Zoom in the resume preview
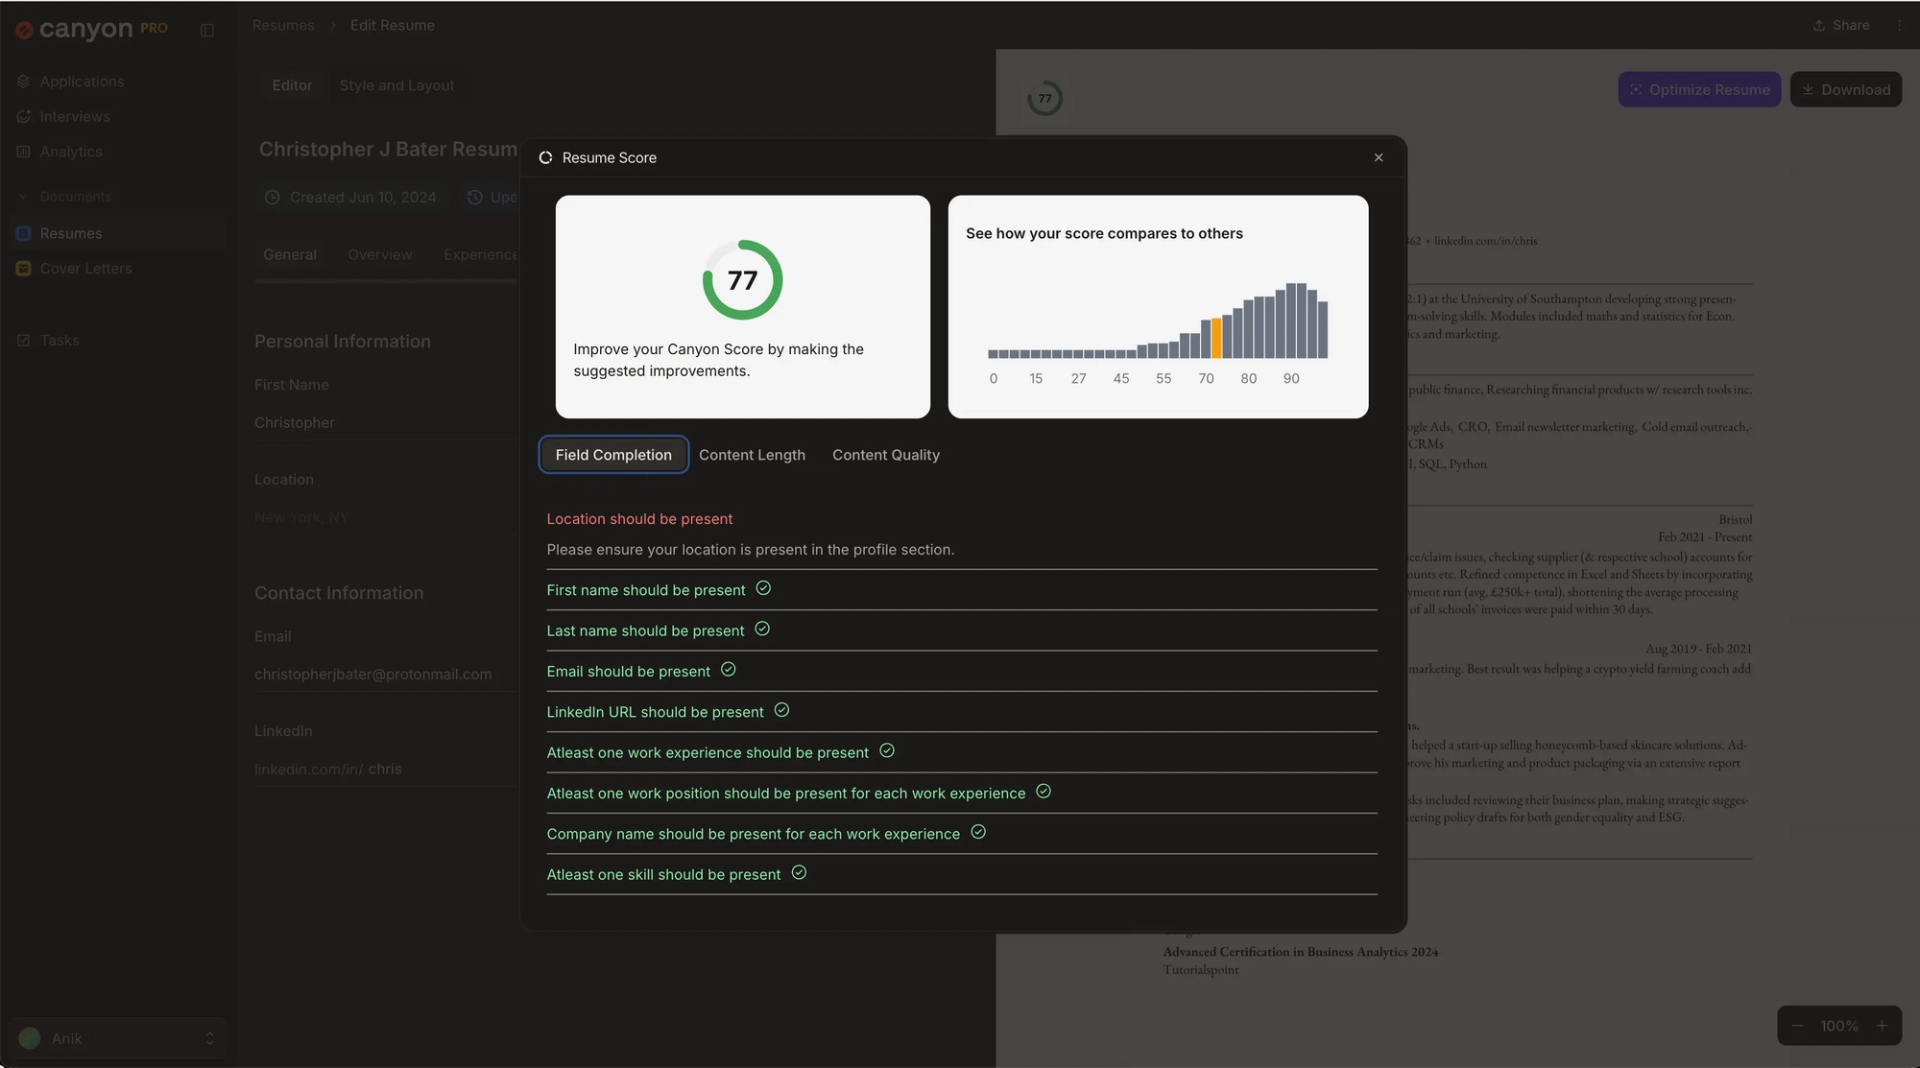 click(x=1882, y=1026)
